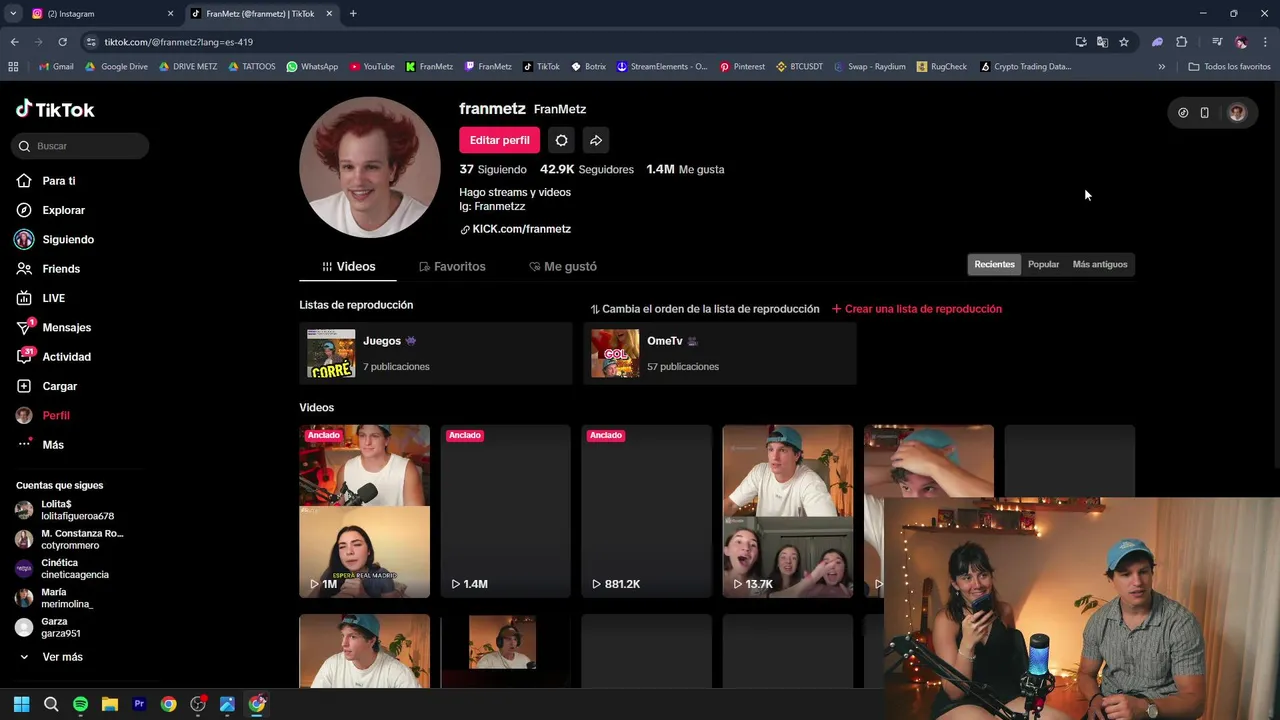
Task: Sort videos by Popular
Action: (1043, 264)
